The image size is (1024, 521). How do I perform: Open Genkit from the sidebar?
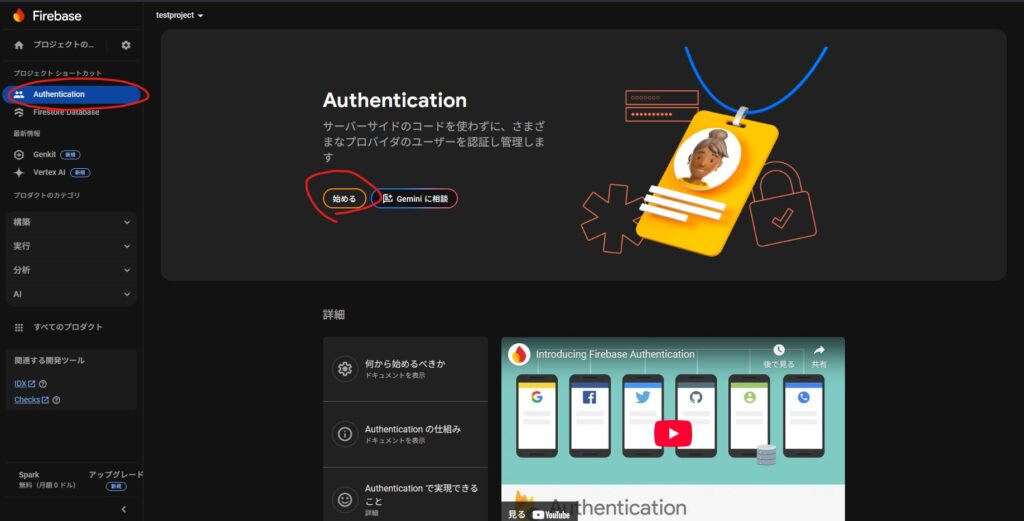point(44,155)
